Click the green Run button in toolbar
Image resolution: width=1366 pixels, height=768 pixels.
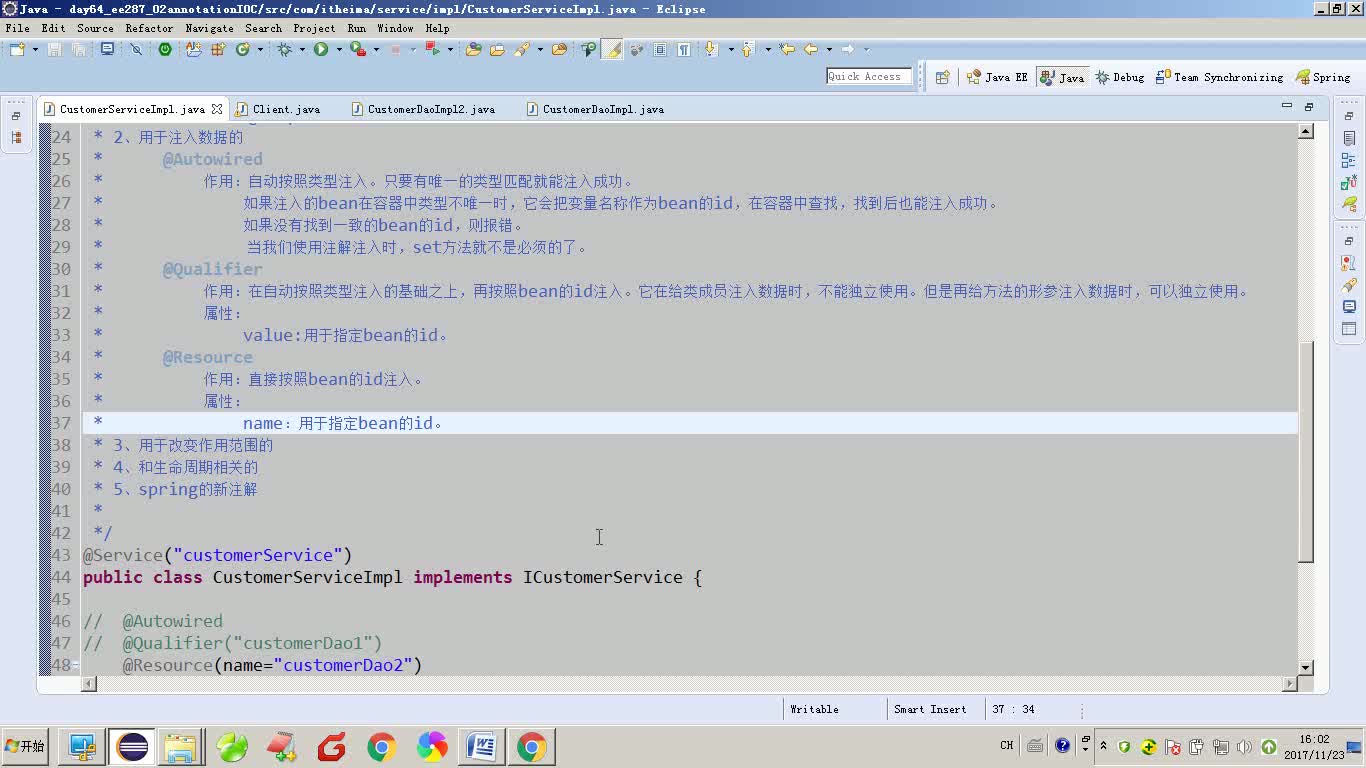321,49
